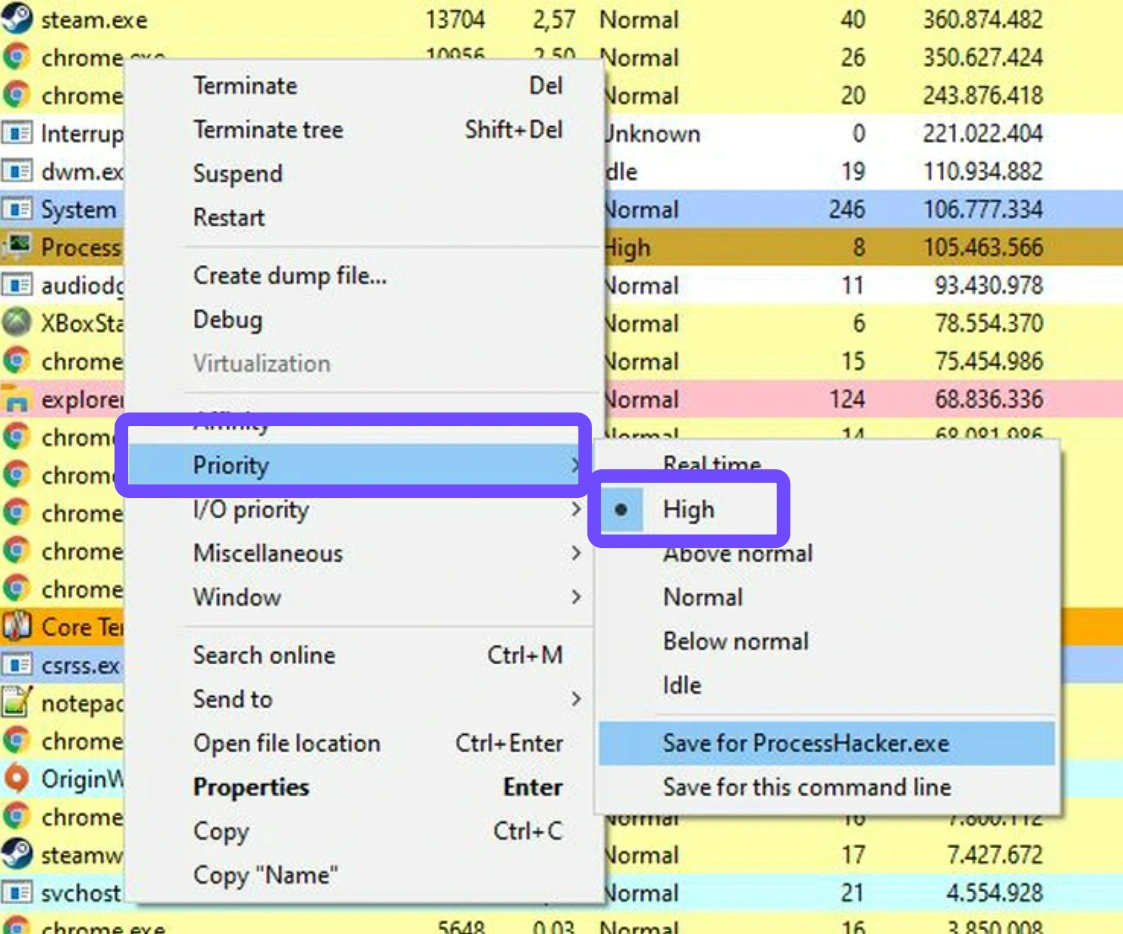Screen dimensions: 1123x934
Task: Click the System process icon
Action: (x=16, y=208)
